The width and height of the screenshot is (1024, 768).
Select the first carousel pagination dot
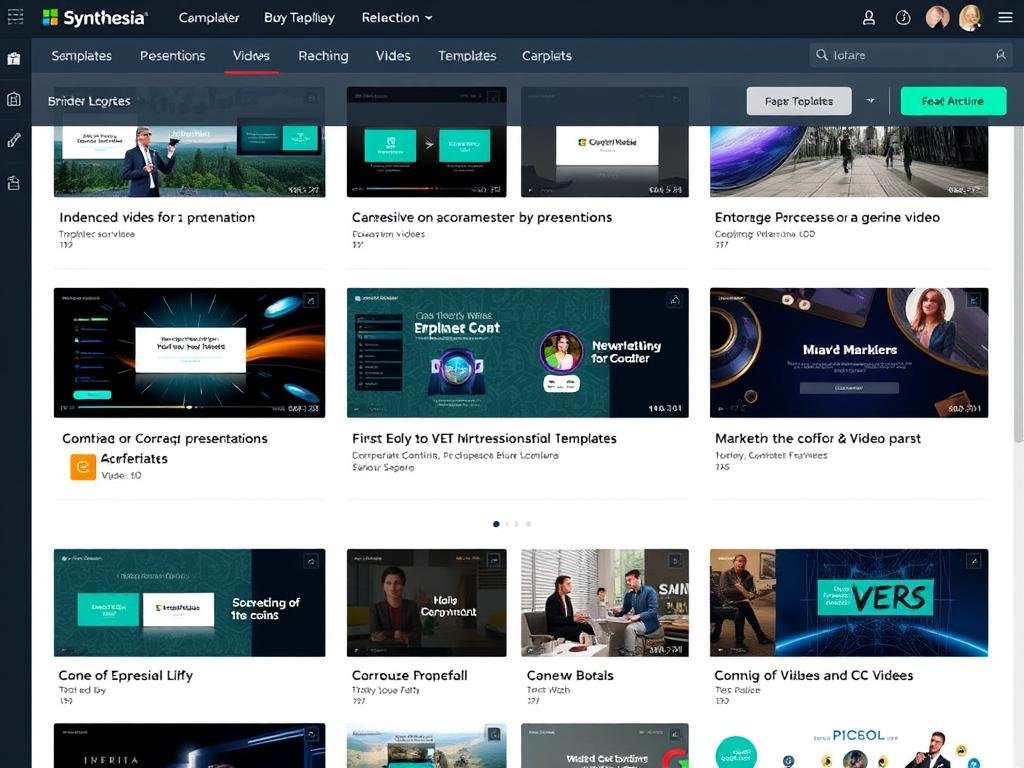pos(496,524)
